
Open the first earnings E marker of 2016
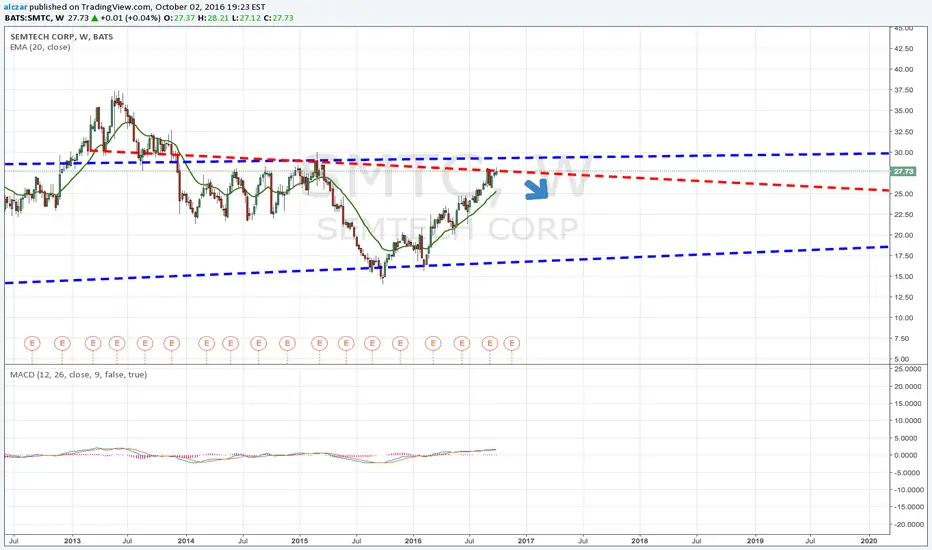click(433, 343)
